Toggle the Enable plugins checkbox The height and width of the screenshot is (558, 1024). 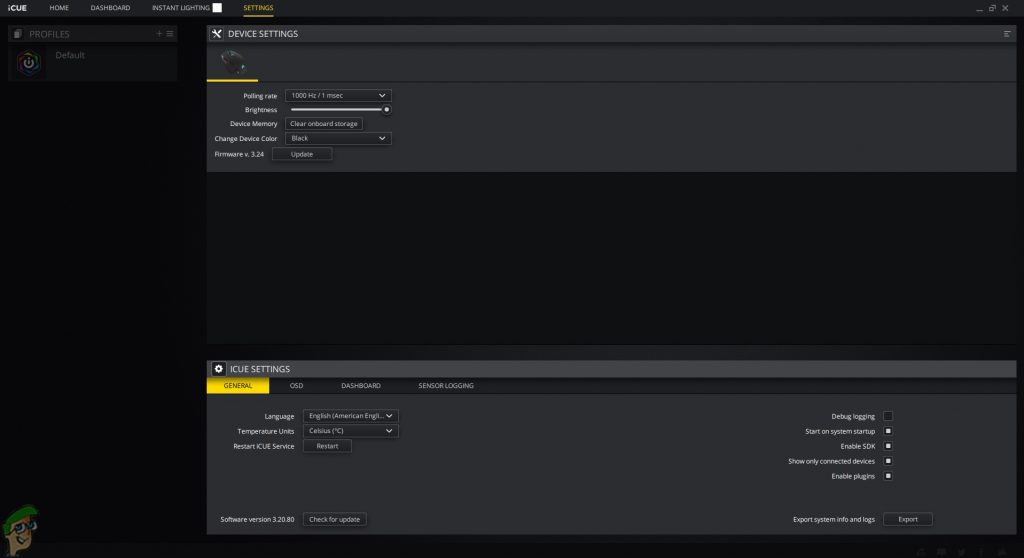point(888,476)
